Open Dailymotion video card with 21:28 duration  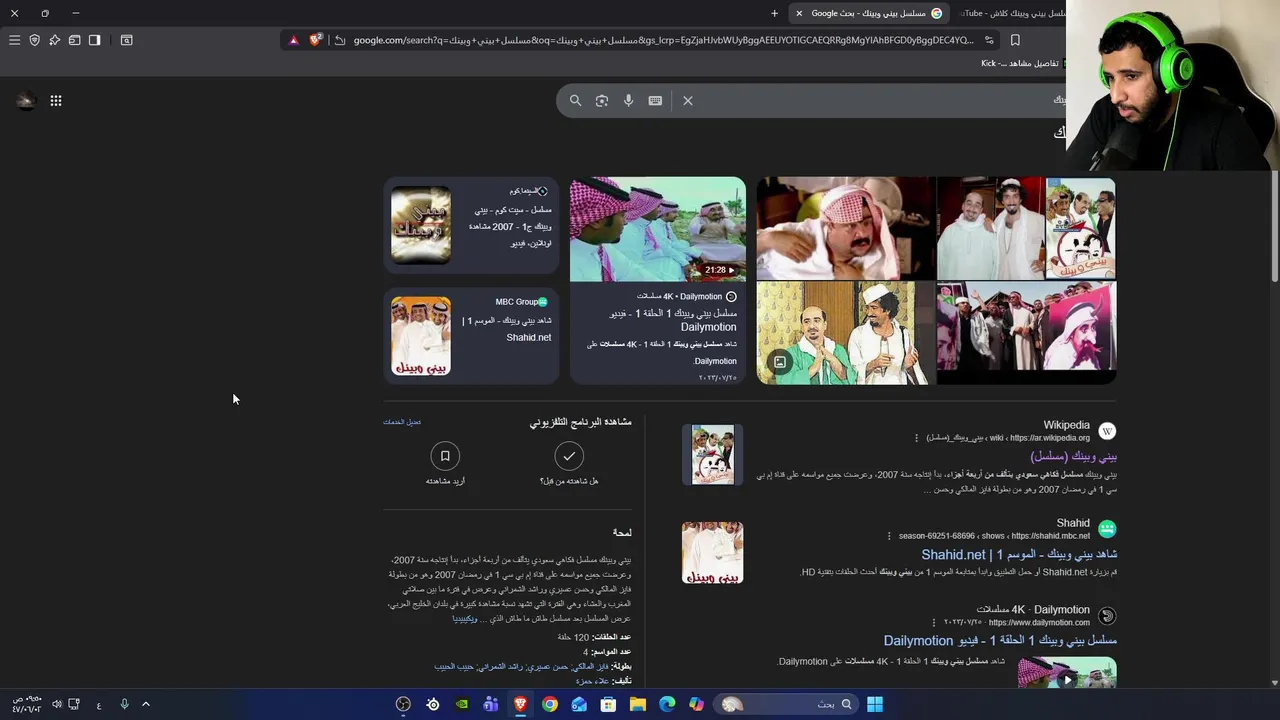tap(658, 281)
